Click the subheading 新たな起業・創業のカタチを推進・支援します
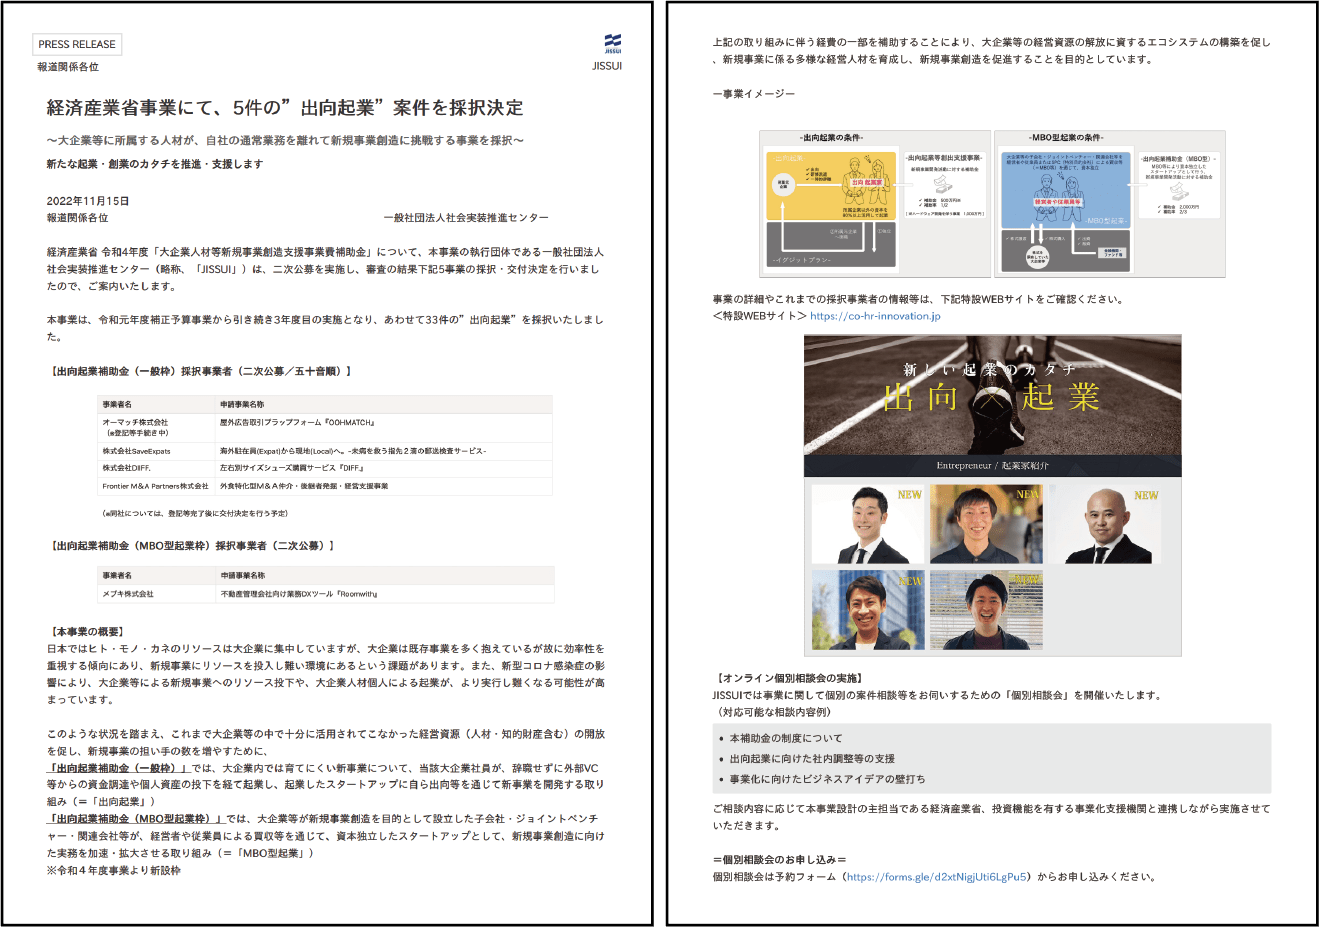Viewport: 1319px width, 927px height. coord(155,164)
